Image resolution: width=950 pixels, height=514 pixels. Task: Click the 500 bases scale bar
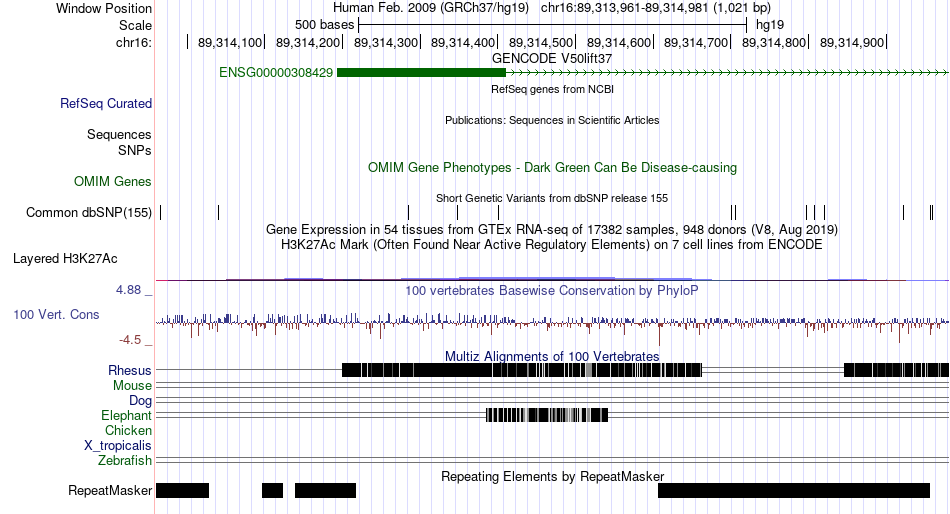[x=553, y=25]
